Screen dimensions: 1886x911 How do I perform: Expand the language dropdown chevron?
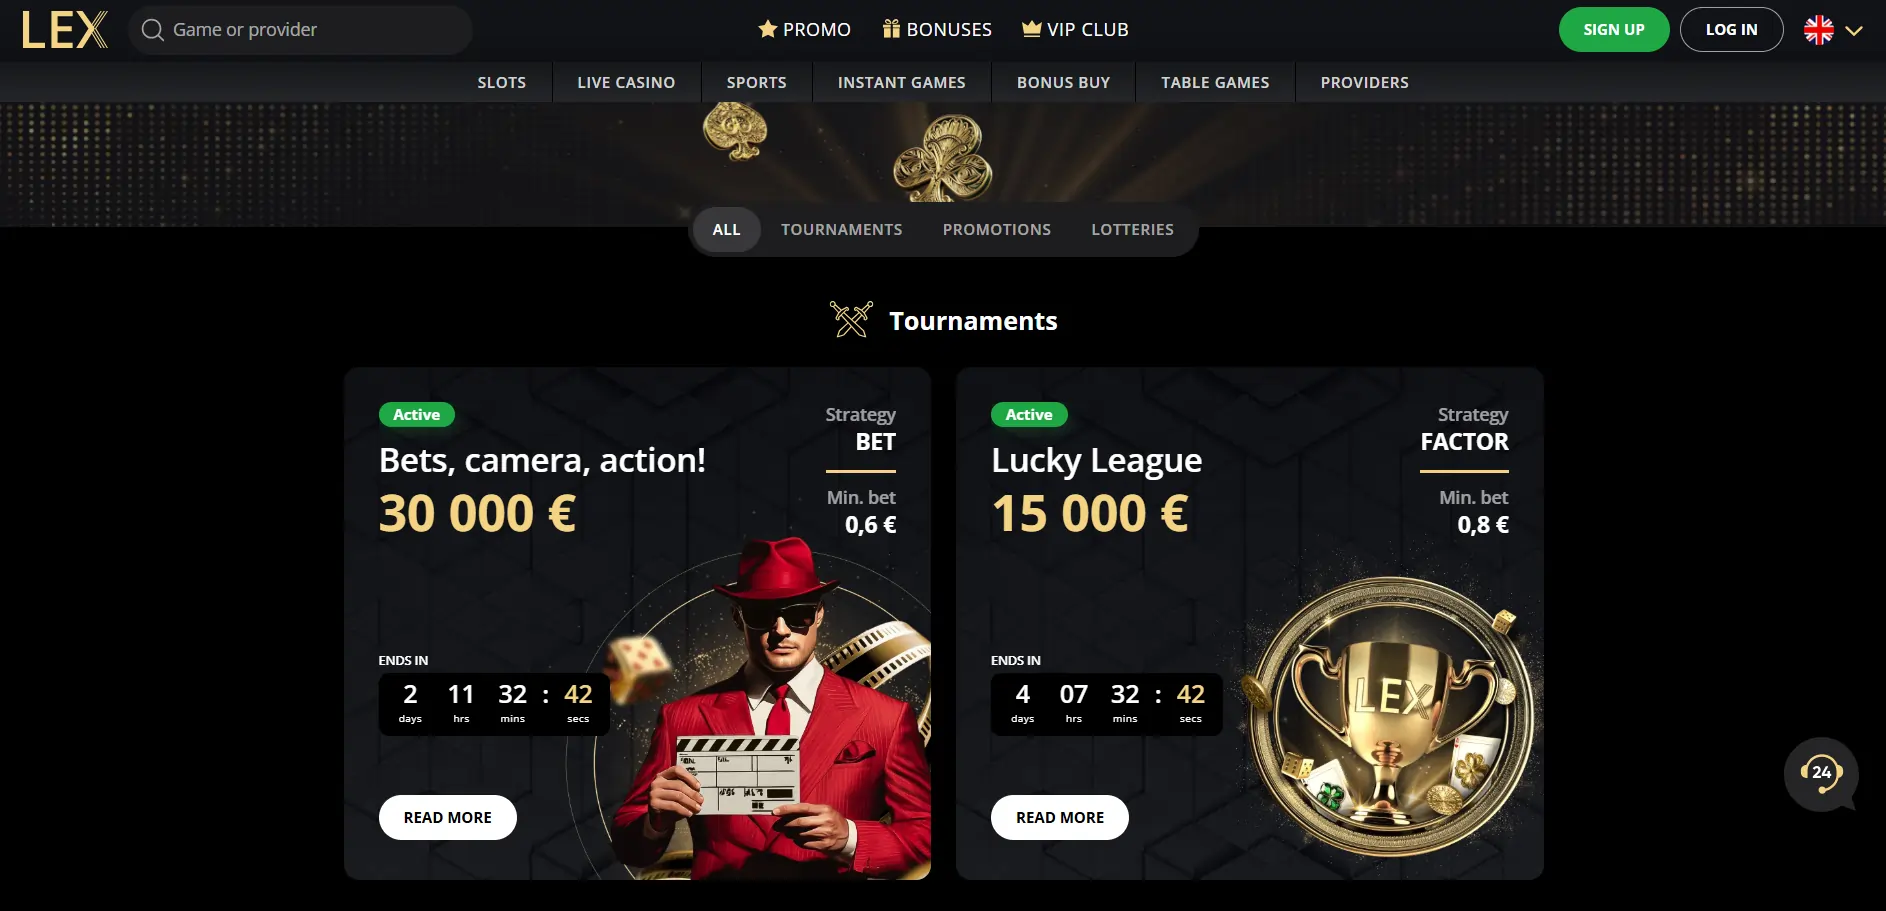[1854, 31]
